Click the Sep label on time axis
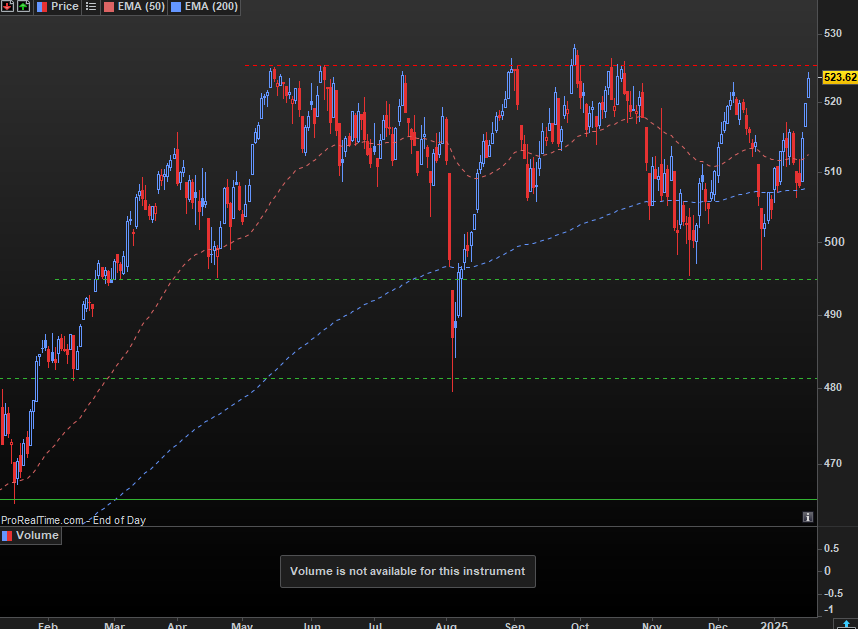858x629 pixels. point(515,625)
